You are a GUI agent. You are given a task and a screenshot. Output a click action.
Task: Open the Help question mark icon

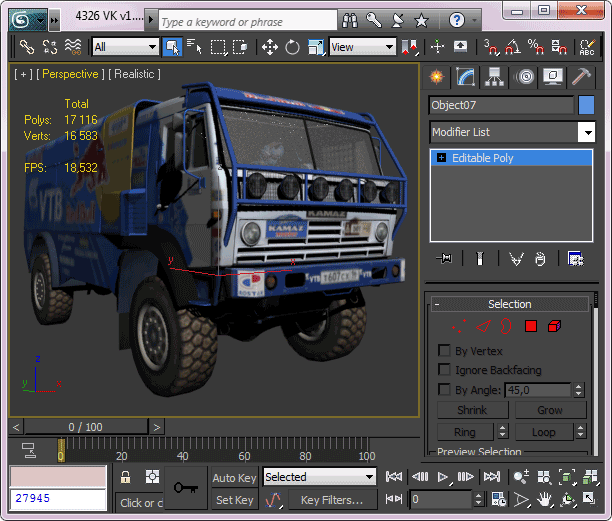point(457,20)
